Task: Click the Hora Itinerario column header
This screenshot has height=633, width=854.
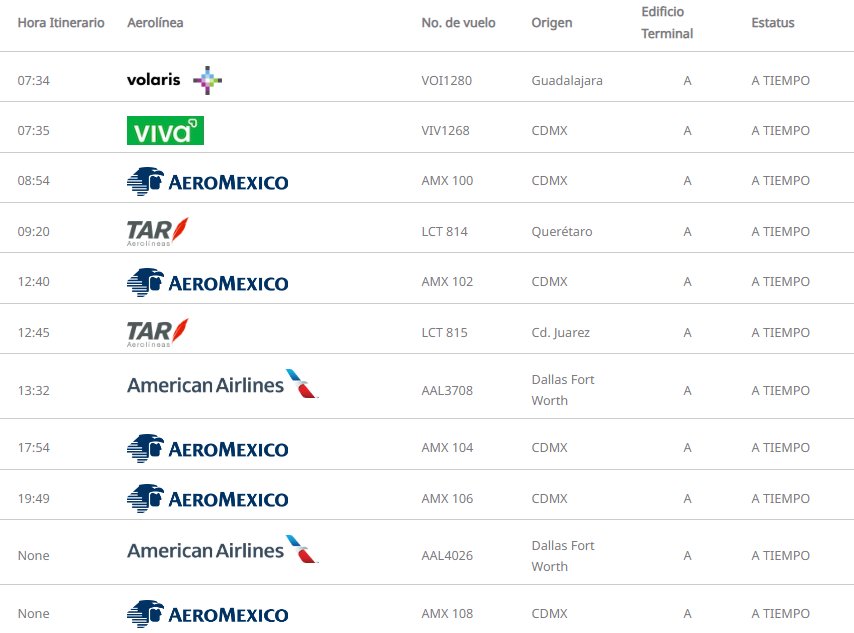Action: [61, 23]
